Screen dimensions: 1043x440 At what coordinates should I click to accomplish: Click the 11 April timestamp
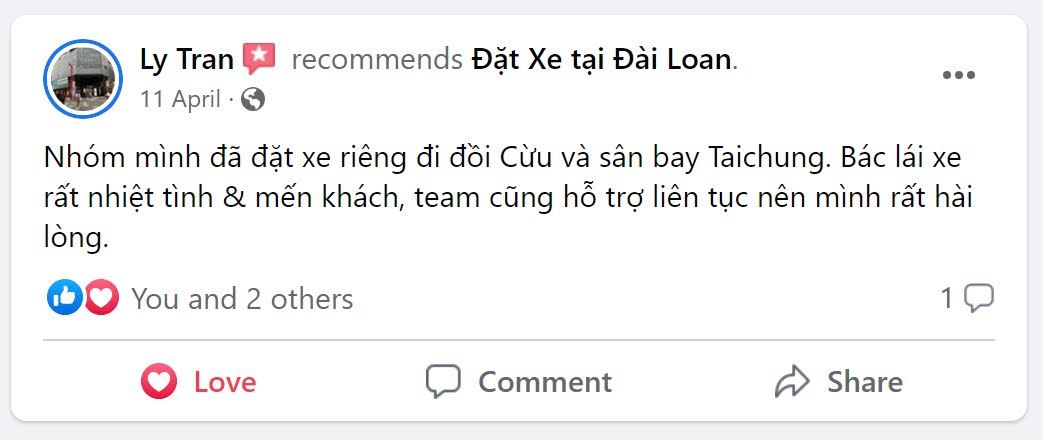coord(180,99)
